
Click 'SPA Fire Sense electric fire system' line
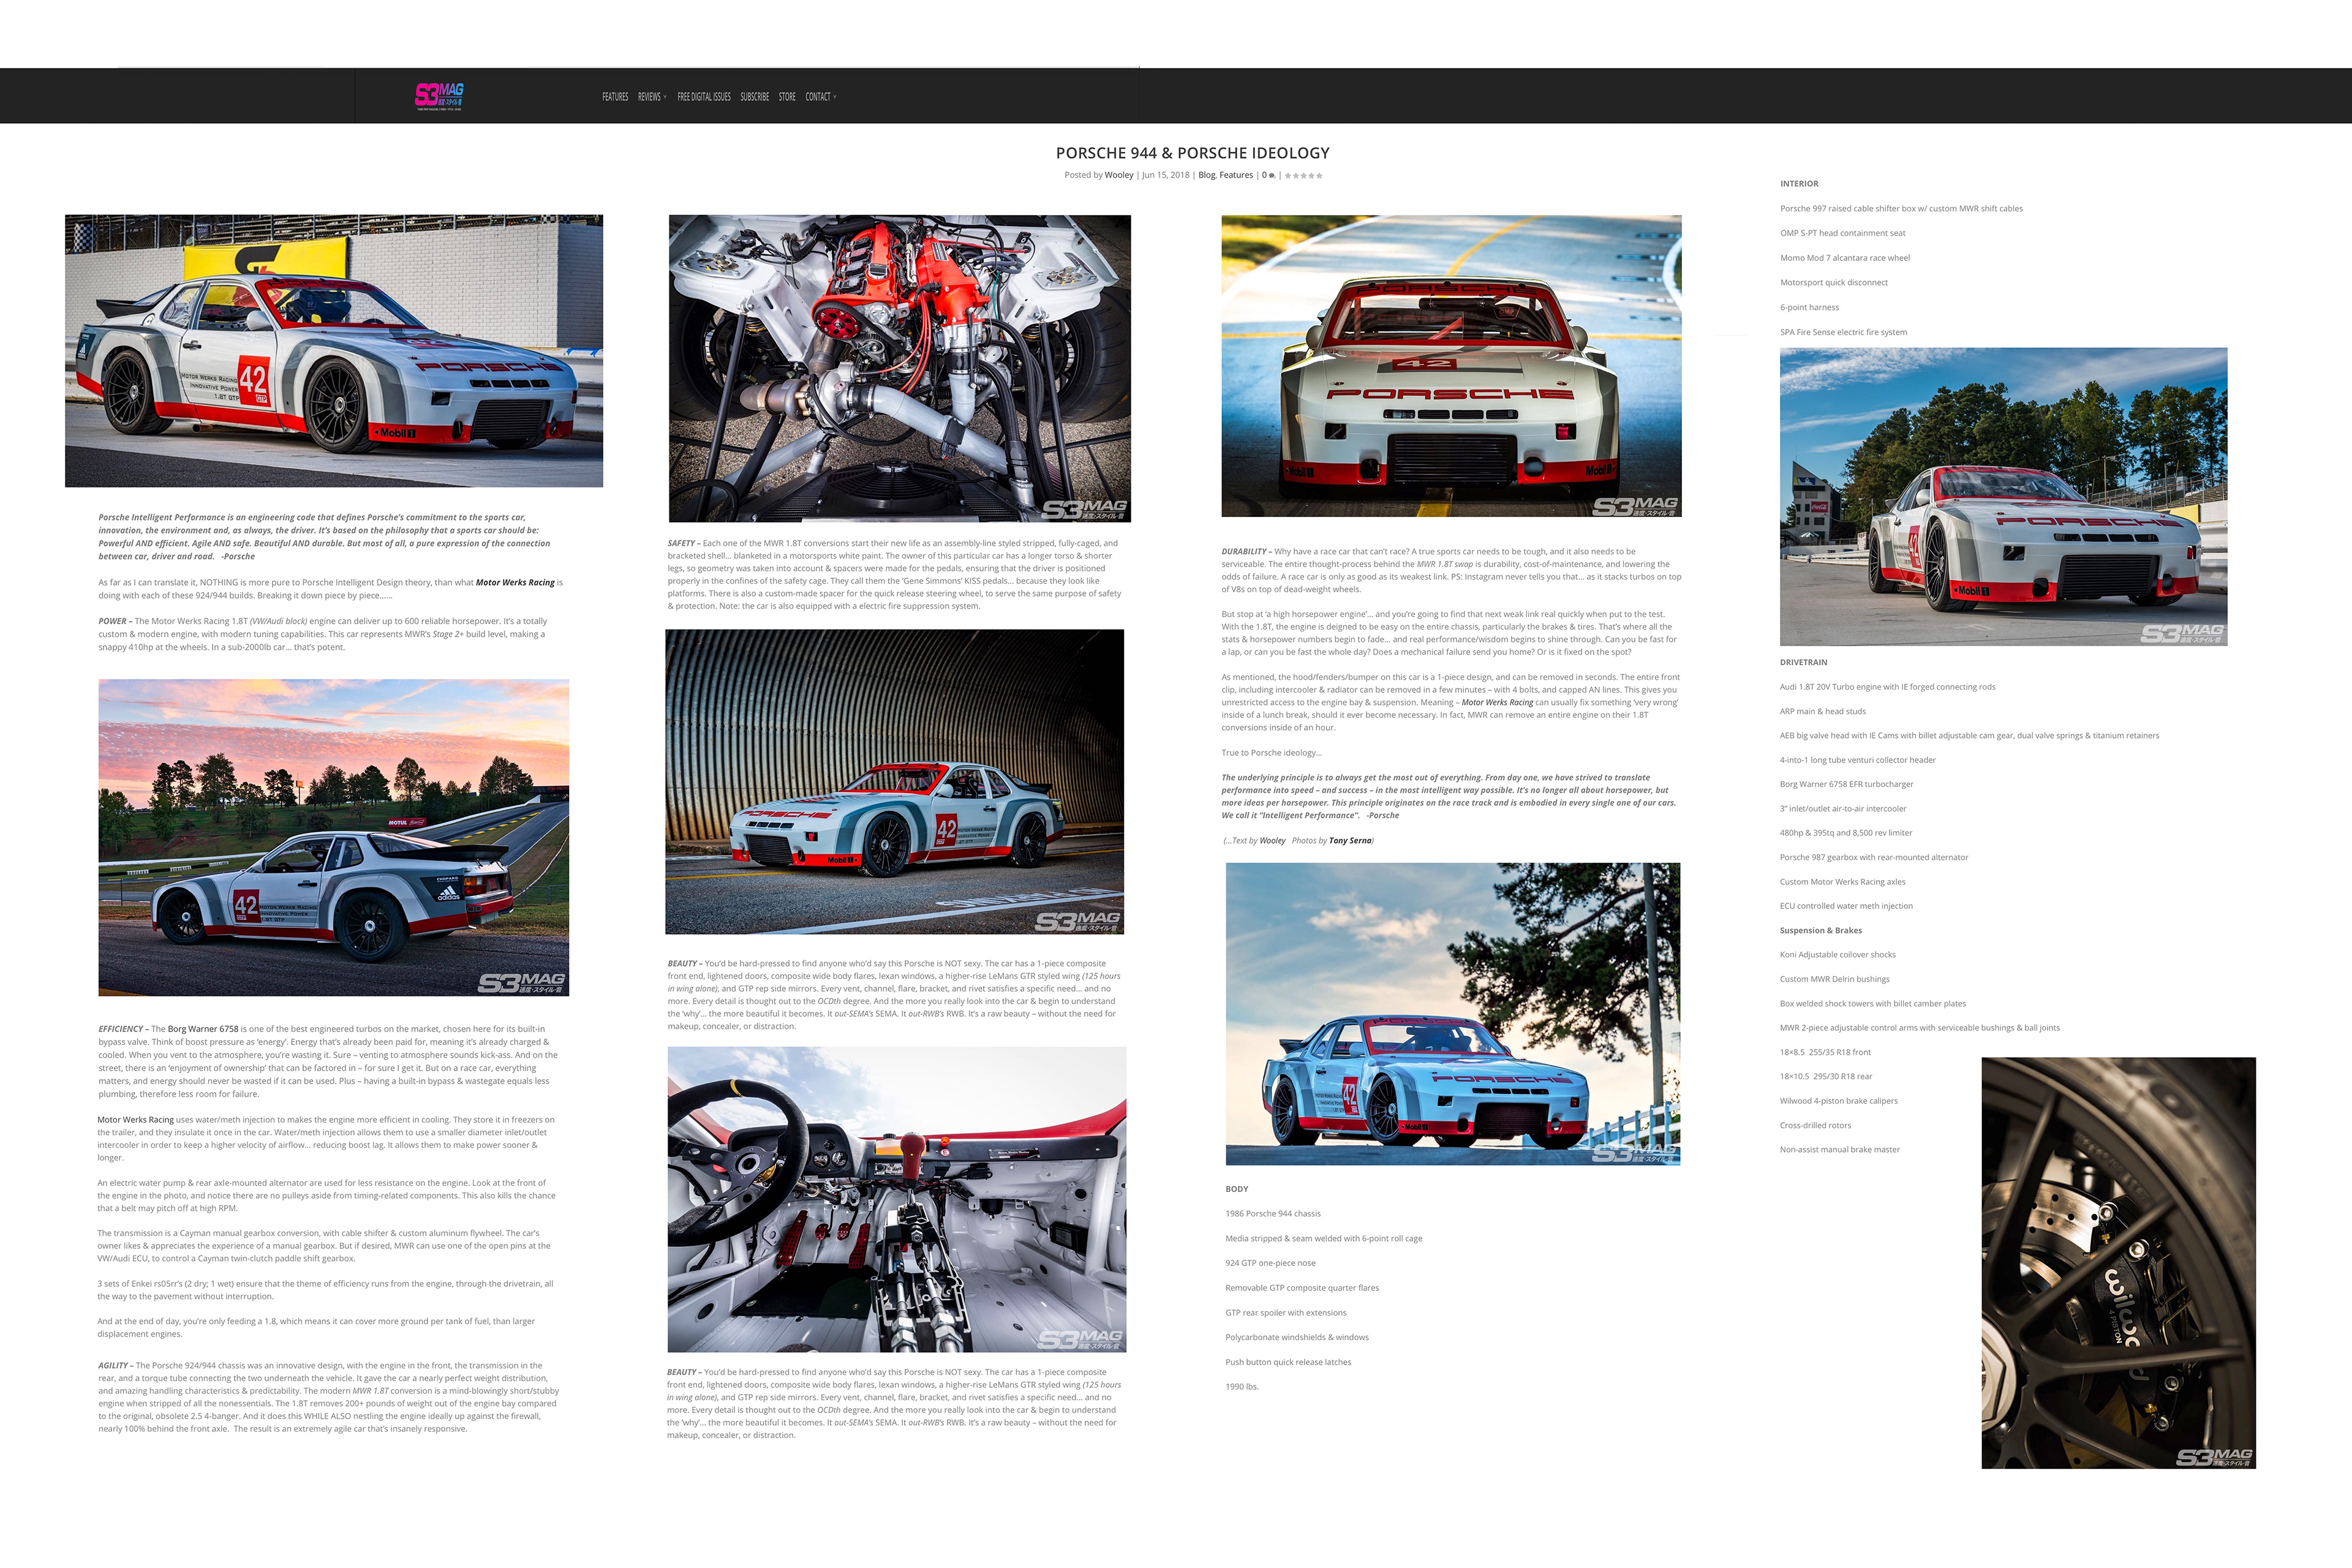[x=1843, y=332]
